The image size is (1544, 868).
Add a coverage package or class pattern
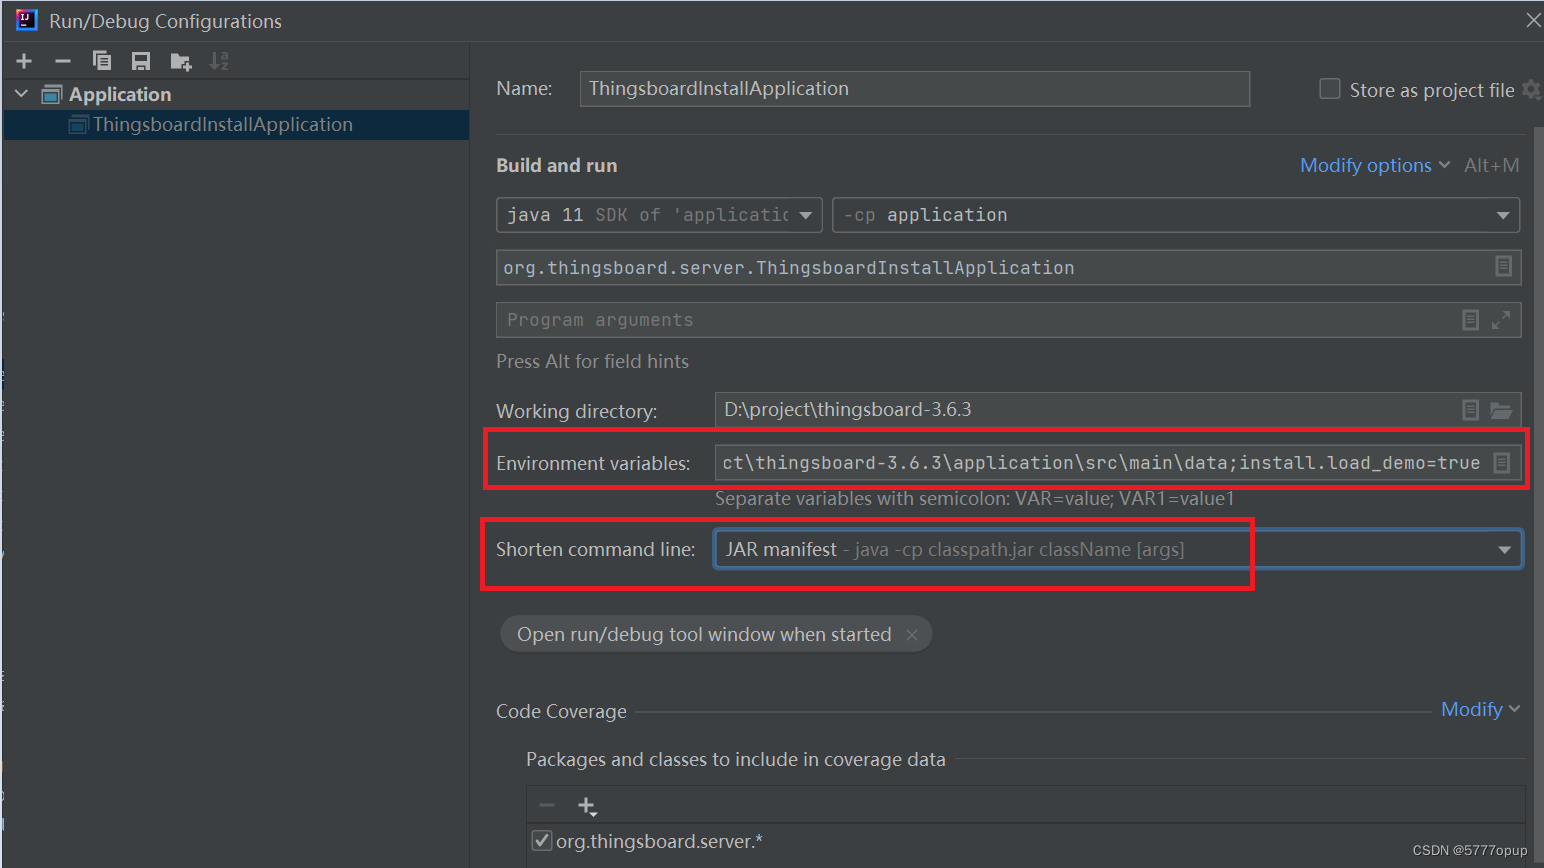pos(587,806)
